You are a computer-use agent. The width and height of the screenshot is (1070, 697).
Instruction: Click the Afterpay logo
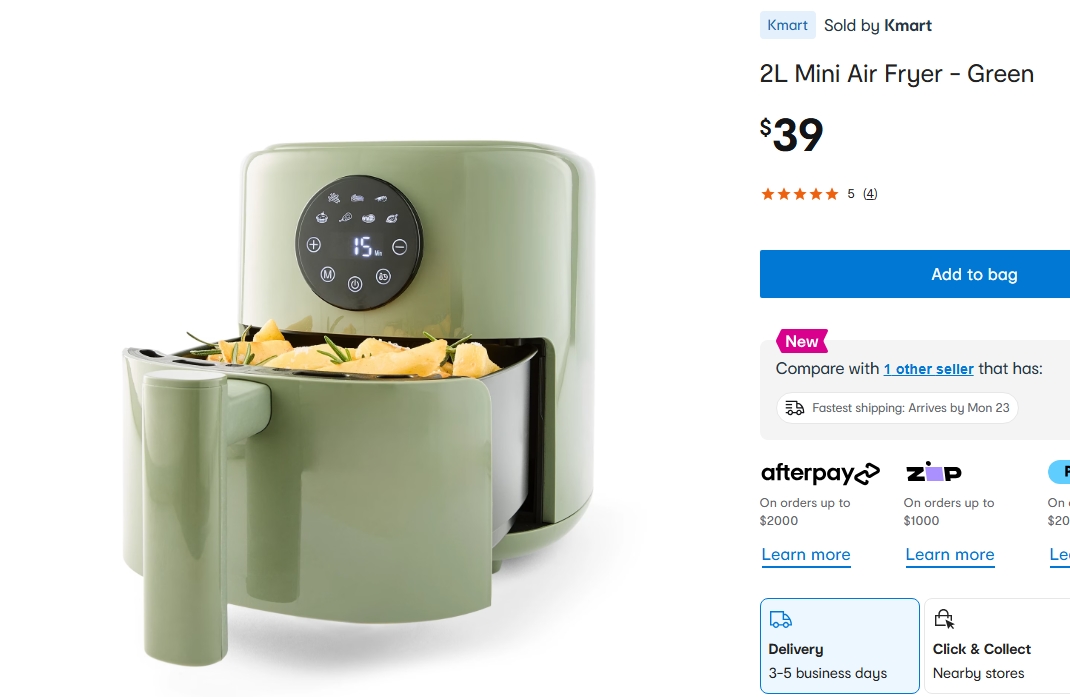(x=820, y=473)
